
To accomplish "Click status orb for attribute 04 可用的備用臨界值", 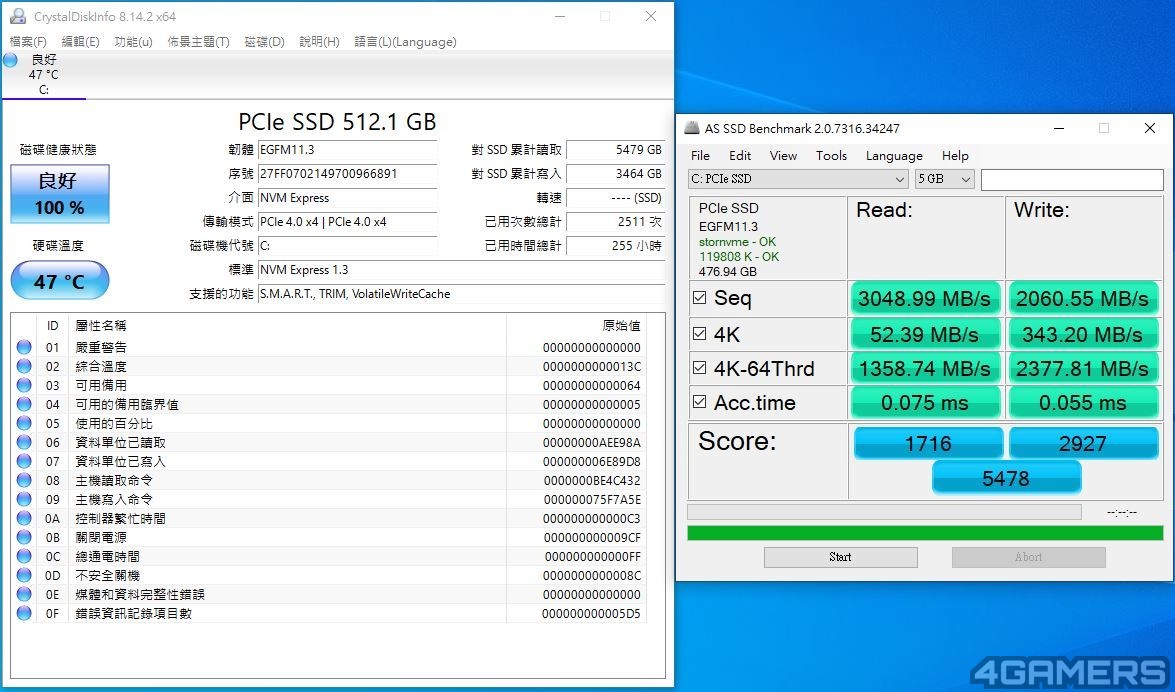I will tap(24, 404).
